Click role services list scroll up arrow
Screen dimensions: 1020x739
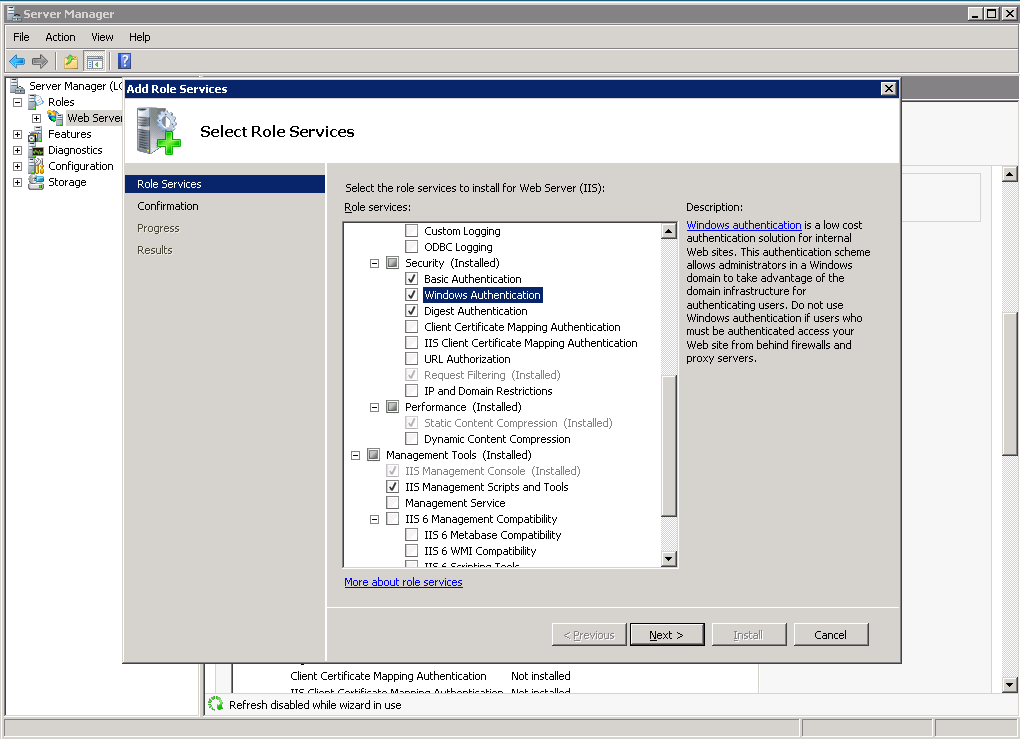point(669,231)
